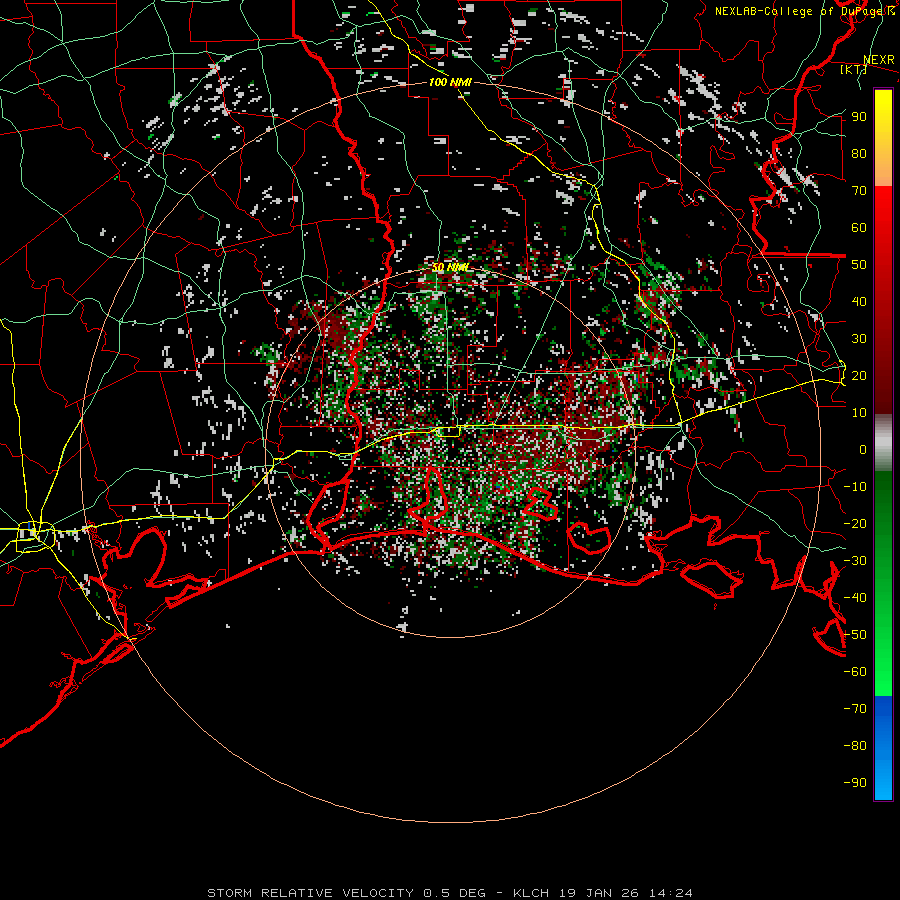Click the 20 value on the velocity scale
This screenshot has width=900, height=900.
pyautogui.click(x=859, y=375)
